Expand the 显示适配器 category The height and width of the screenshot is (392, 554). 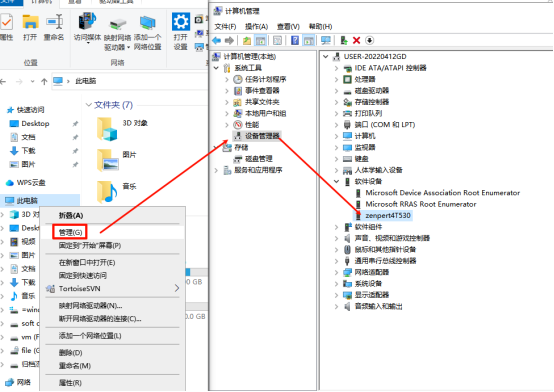coord(336,295)
